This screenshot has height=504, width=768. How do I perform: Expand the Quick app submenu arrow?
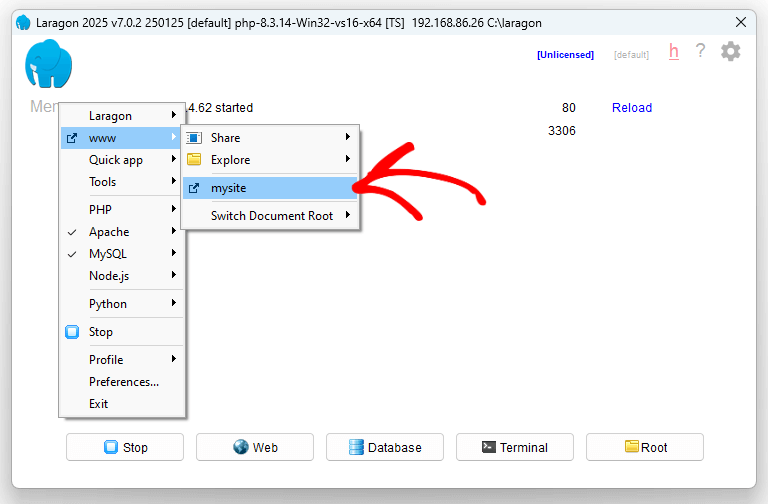(x=173, y=159)
